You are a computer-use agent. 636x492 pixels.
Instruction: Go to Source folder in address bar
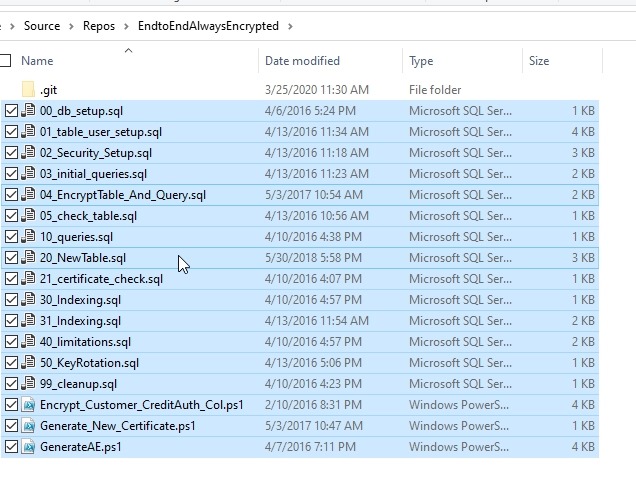[42, 26]
